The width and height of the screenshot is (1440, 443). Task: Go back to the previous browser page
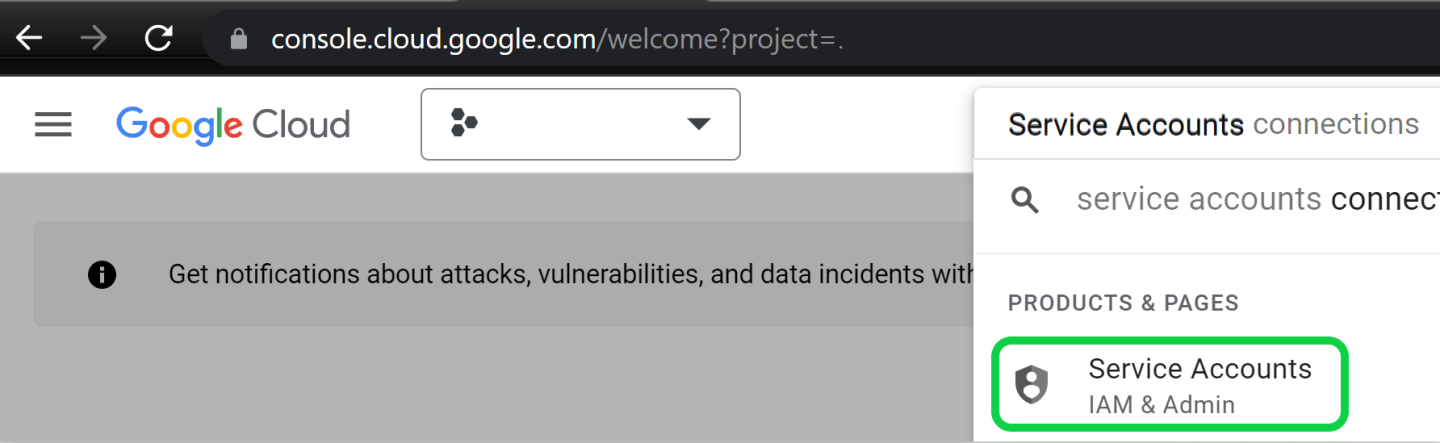[29, 39]
